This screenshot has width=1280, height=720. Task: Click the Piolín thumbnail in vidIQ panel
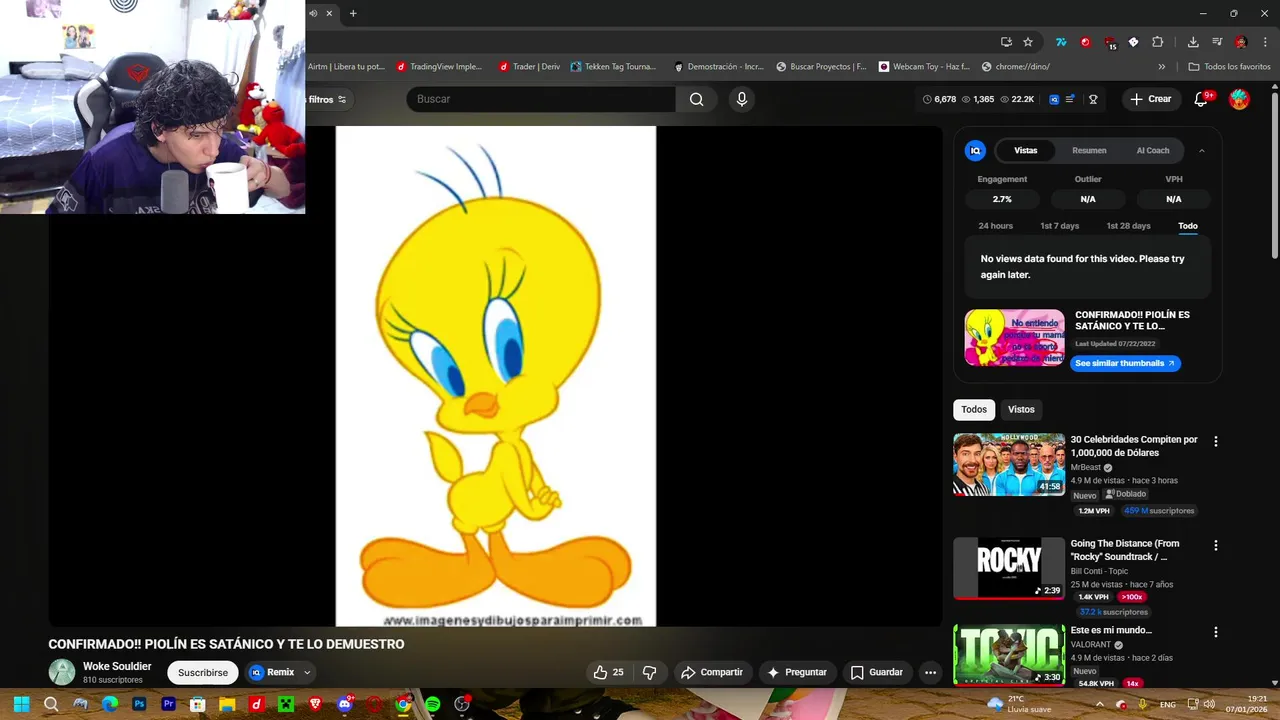click(x=1015, y=337)
